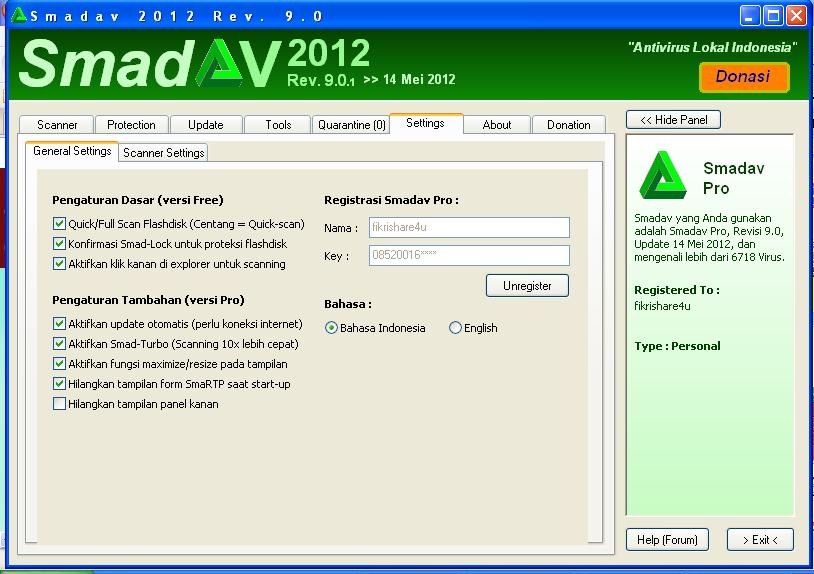814x574 pixels.
Task: Open the Quarantine (0) tab
Action: pyautogui.click(x=351, y=125)
